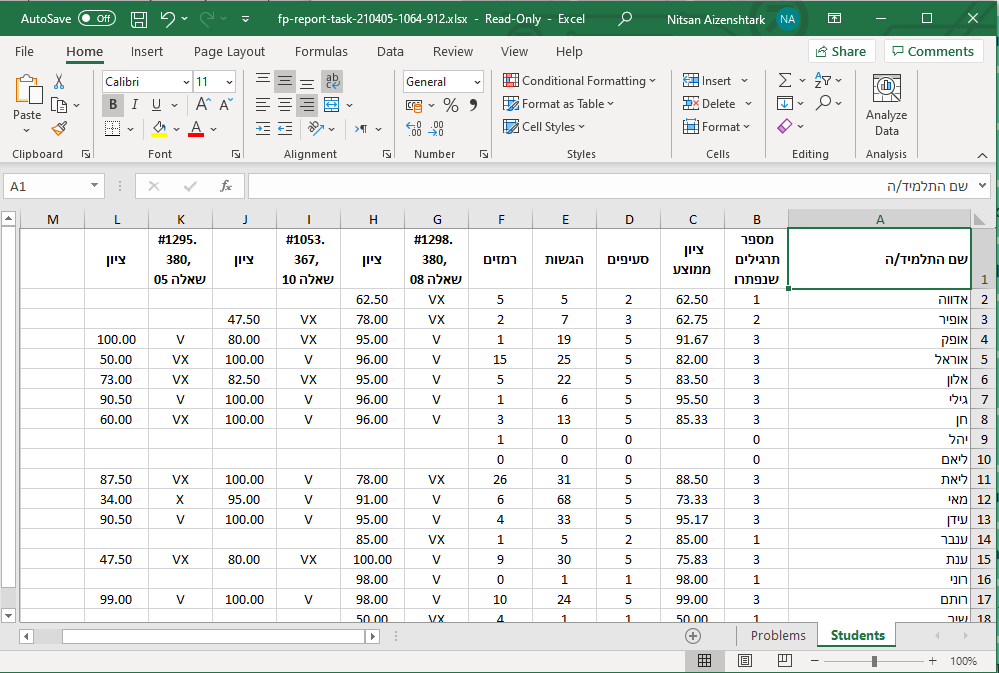
Task: Click the Merge & Center icon
Action: point(332,105)
